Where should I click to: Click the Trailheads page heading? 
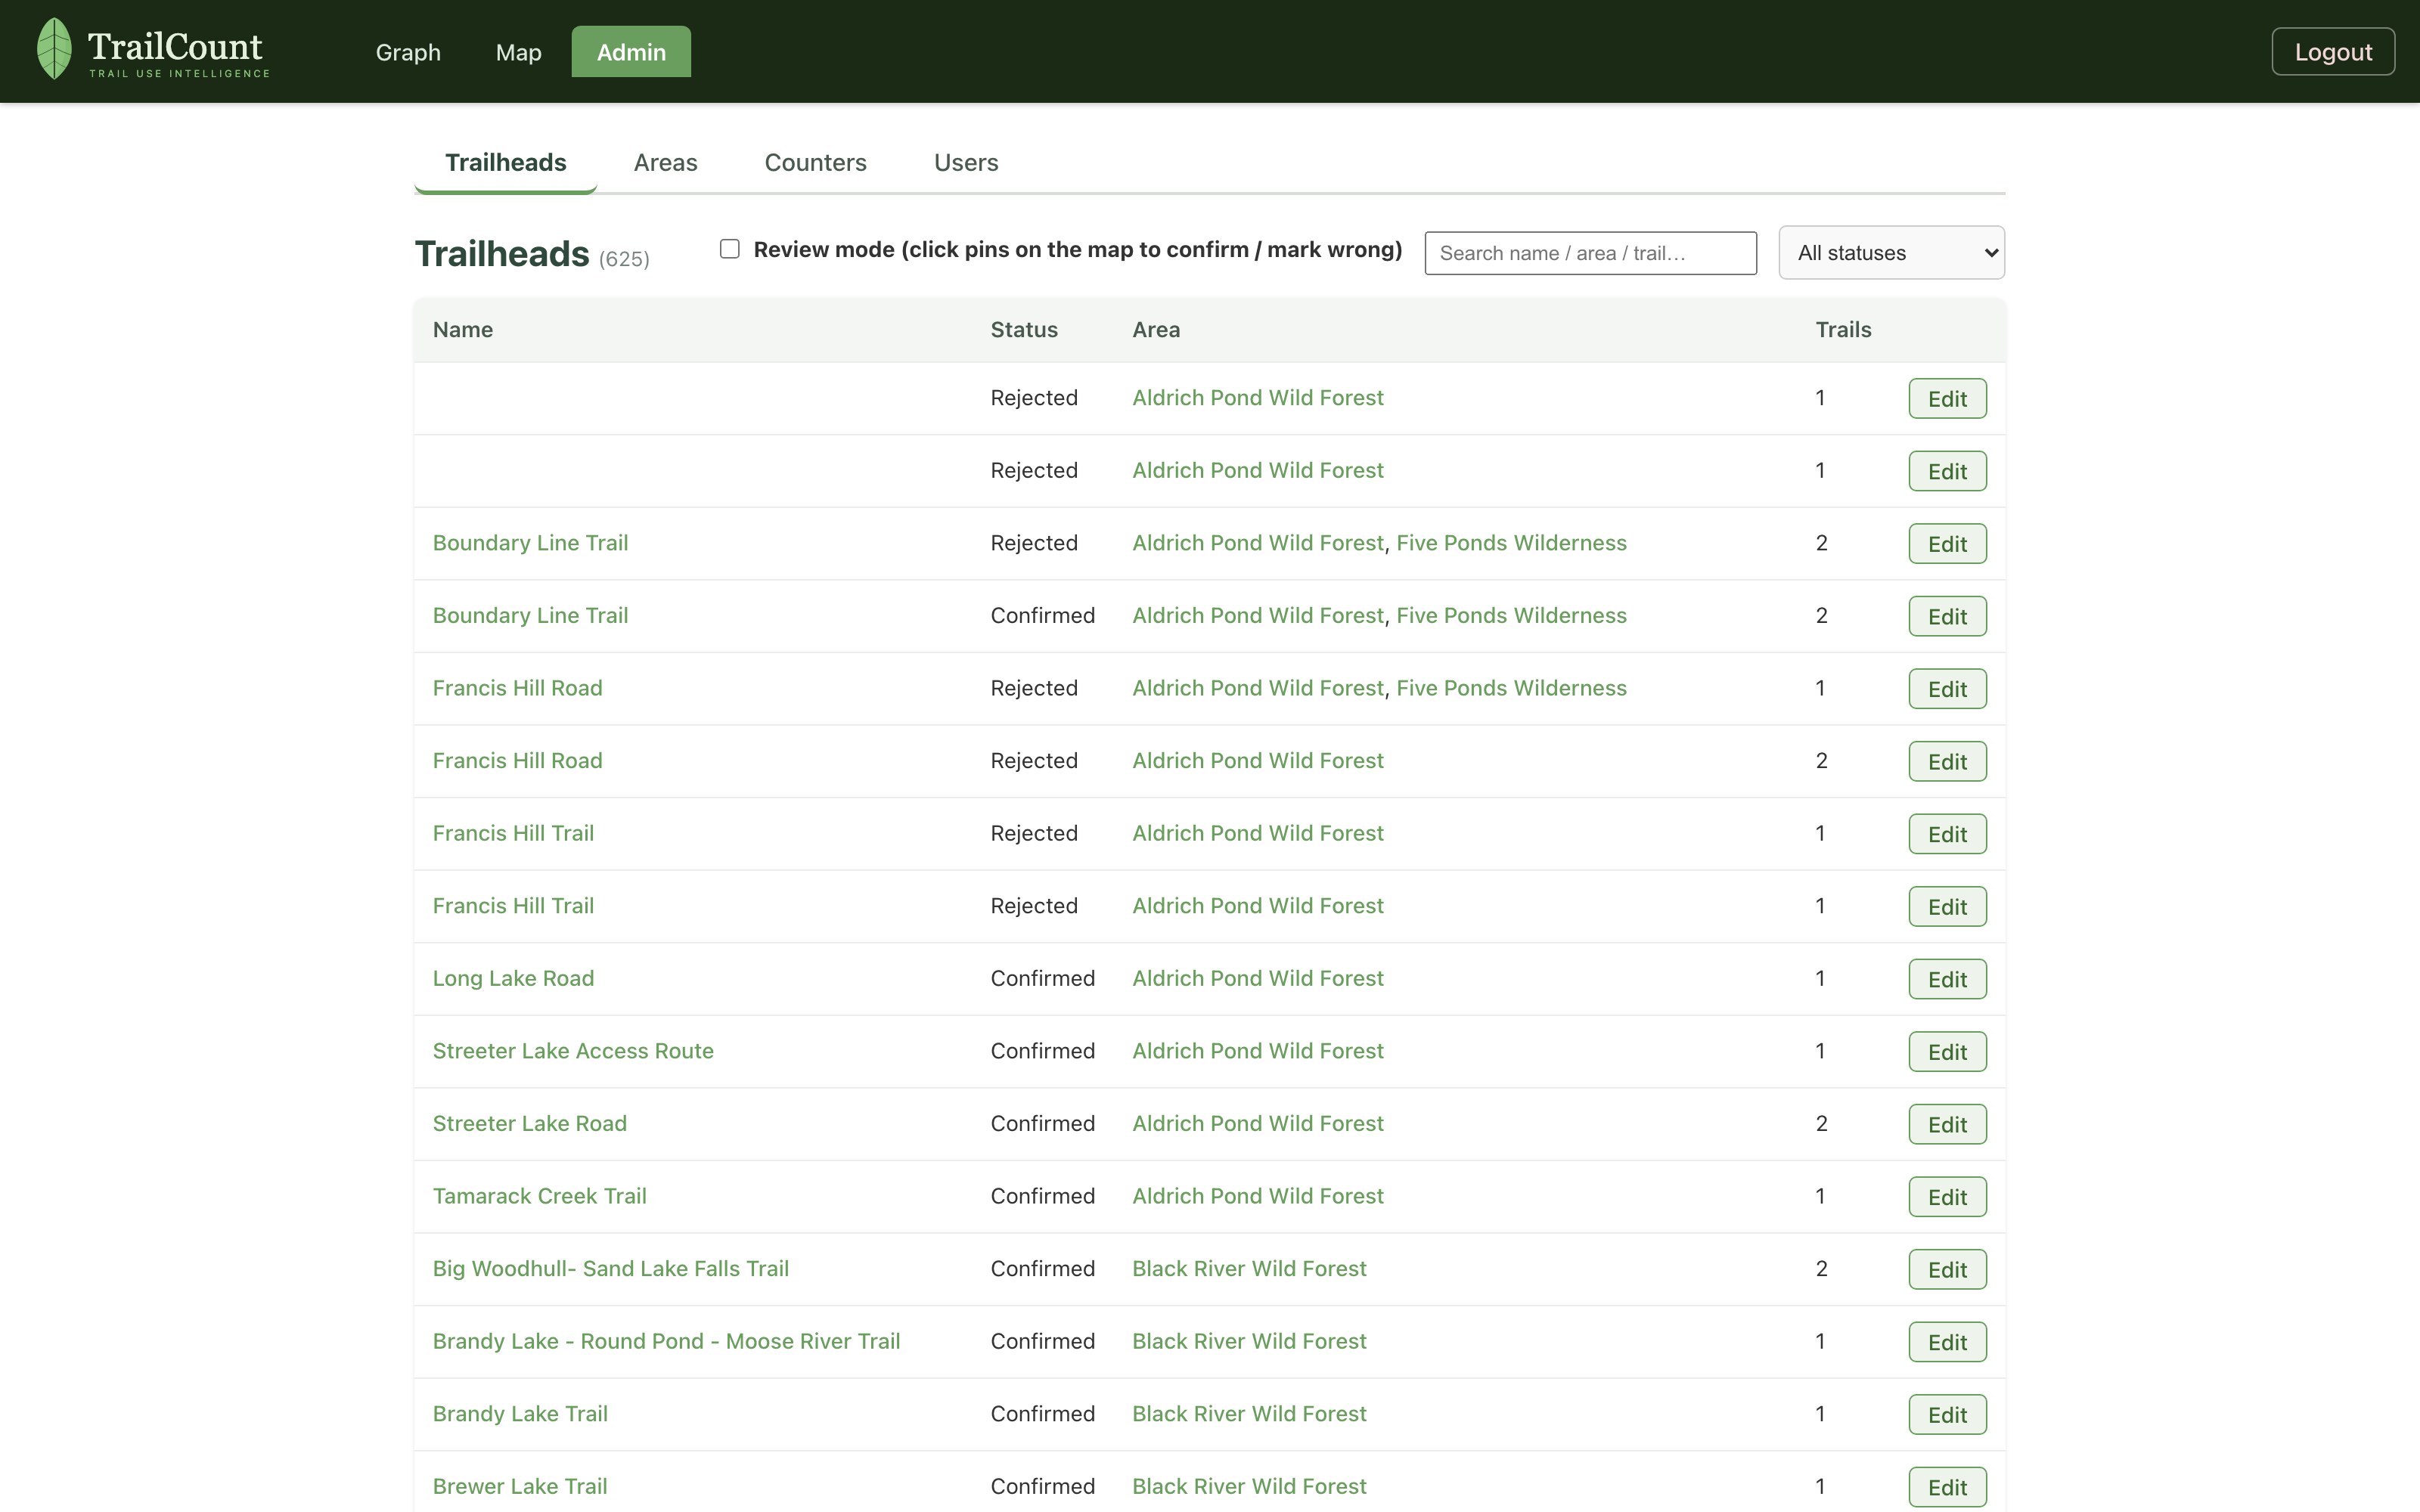tap(502, 254)
